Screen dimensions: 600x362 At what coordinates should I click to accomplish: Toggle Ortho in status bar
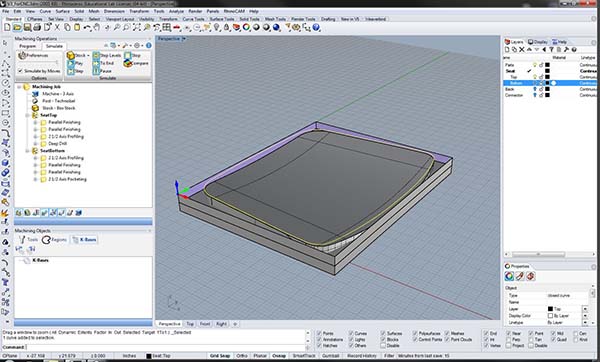coord(241,356)
